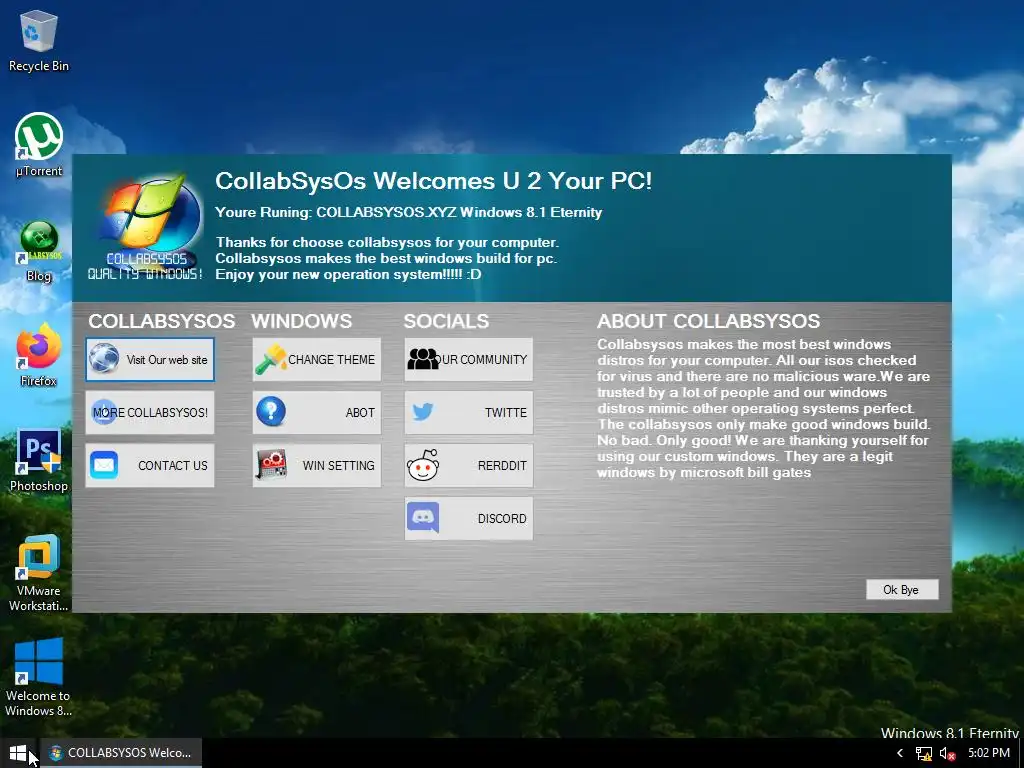1024x768 pixels.
Task: Launch the µTorrent desktop shortcut
Action: tap(39, 145)
